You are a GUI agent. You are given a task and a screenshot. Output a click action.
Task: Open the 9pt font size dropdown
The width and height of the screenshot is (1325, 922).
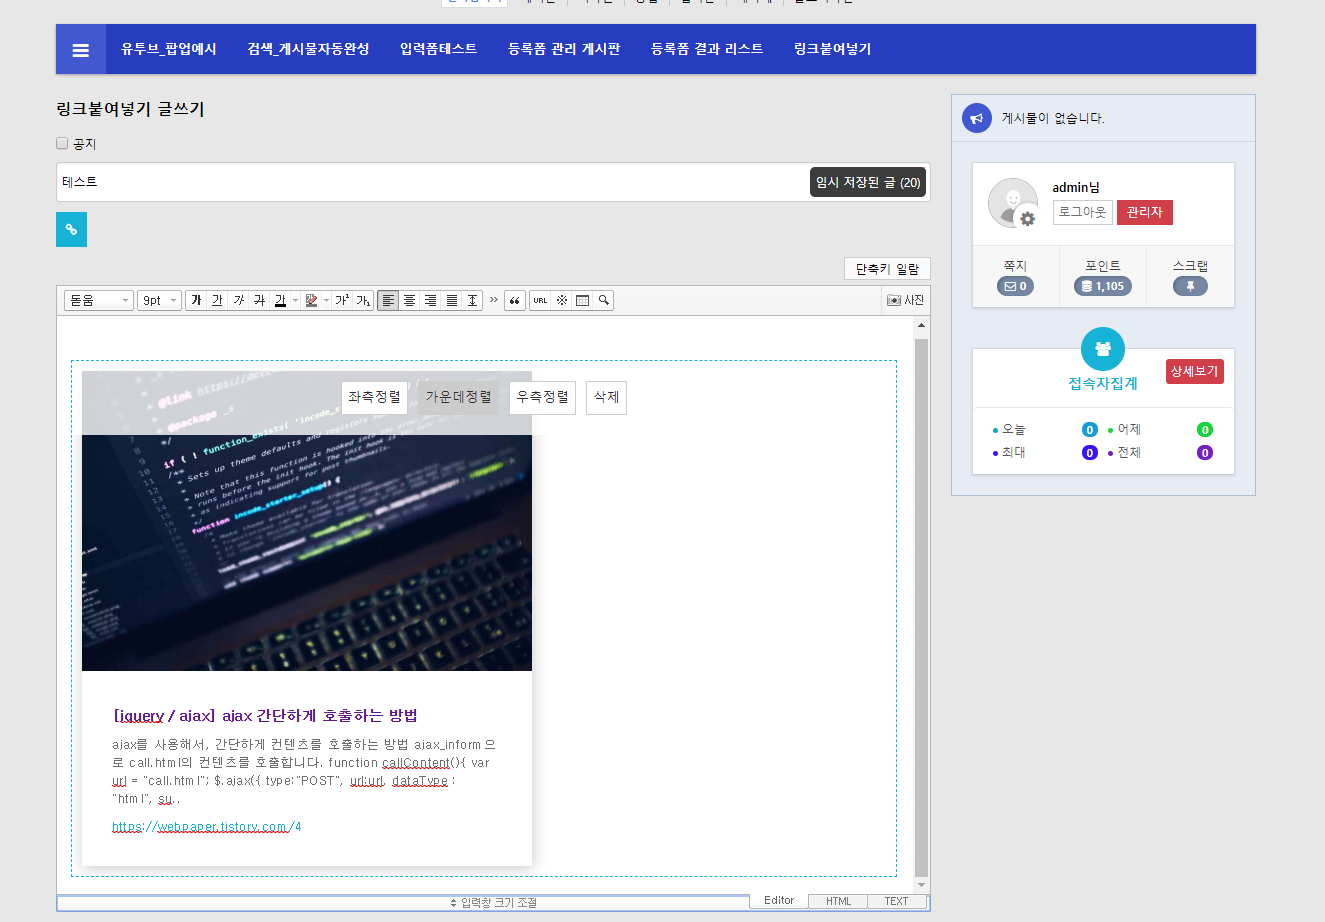[159, 300]
